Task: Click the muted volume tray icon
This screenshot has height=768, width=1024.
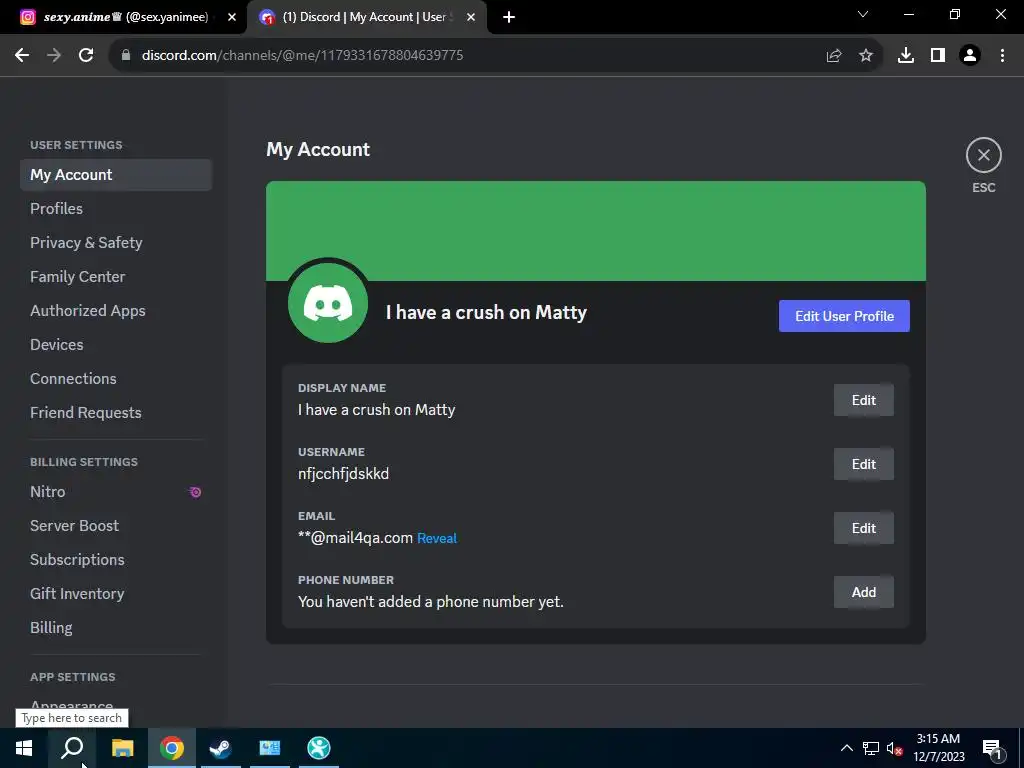Action: (x=894, y=748)
